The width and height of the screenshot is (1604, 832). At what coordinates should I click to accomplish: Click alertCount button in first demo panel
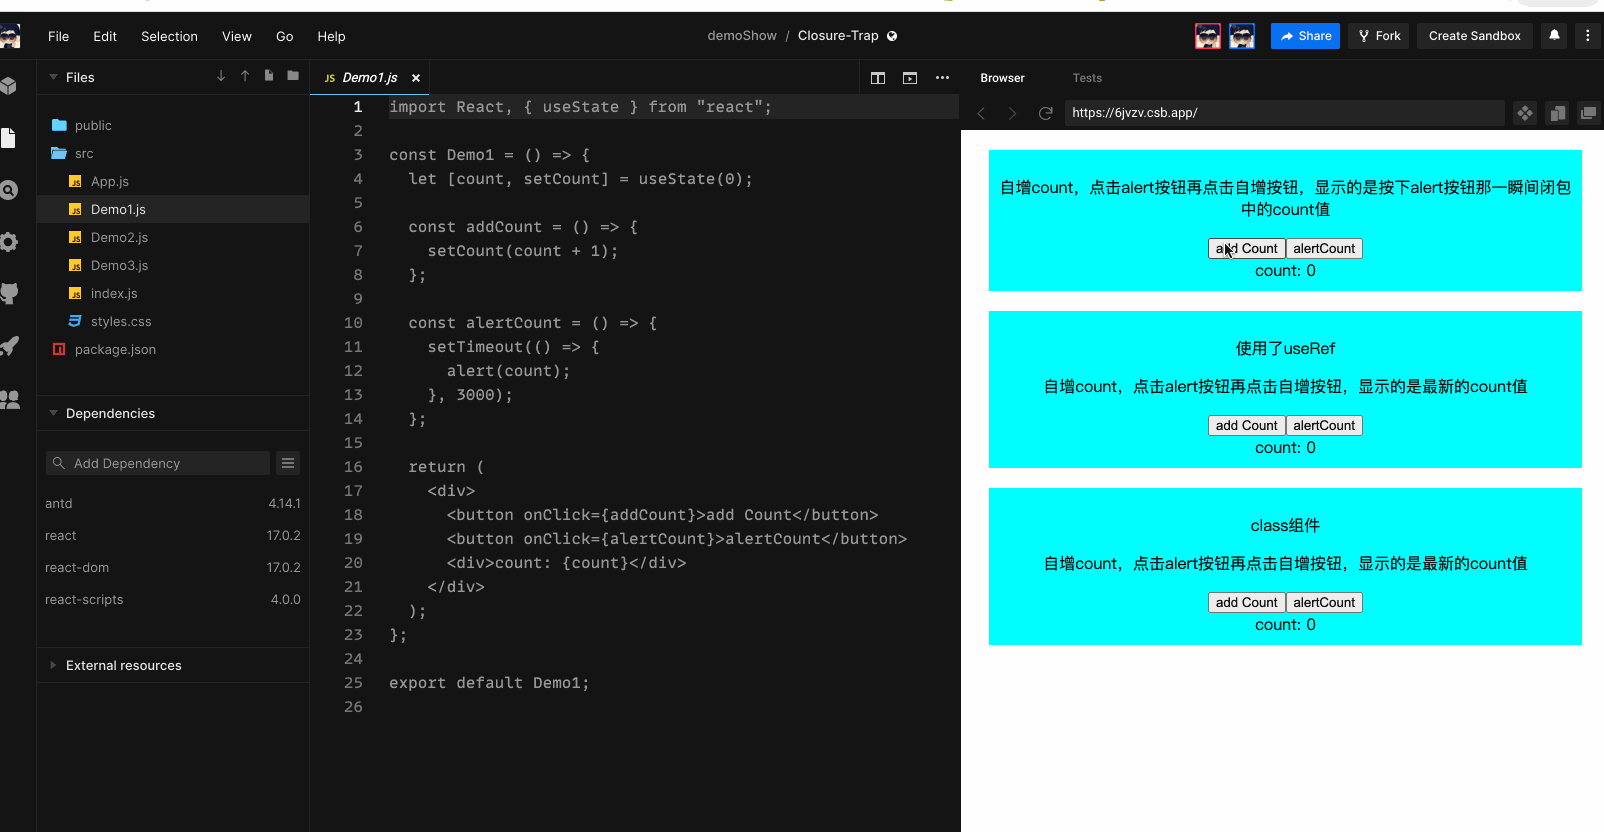click(1324, 248)
